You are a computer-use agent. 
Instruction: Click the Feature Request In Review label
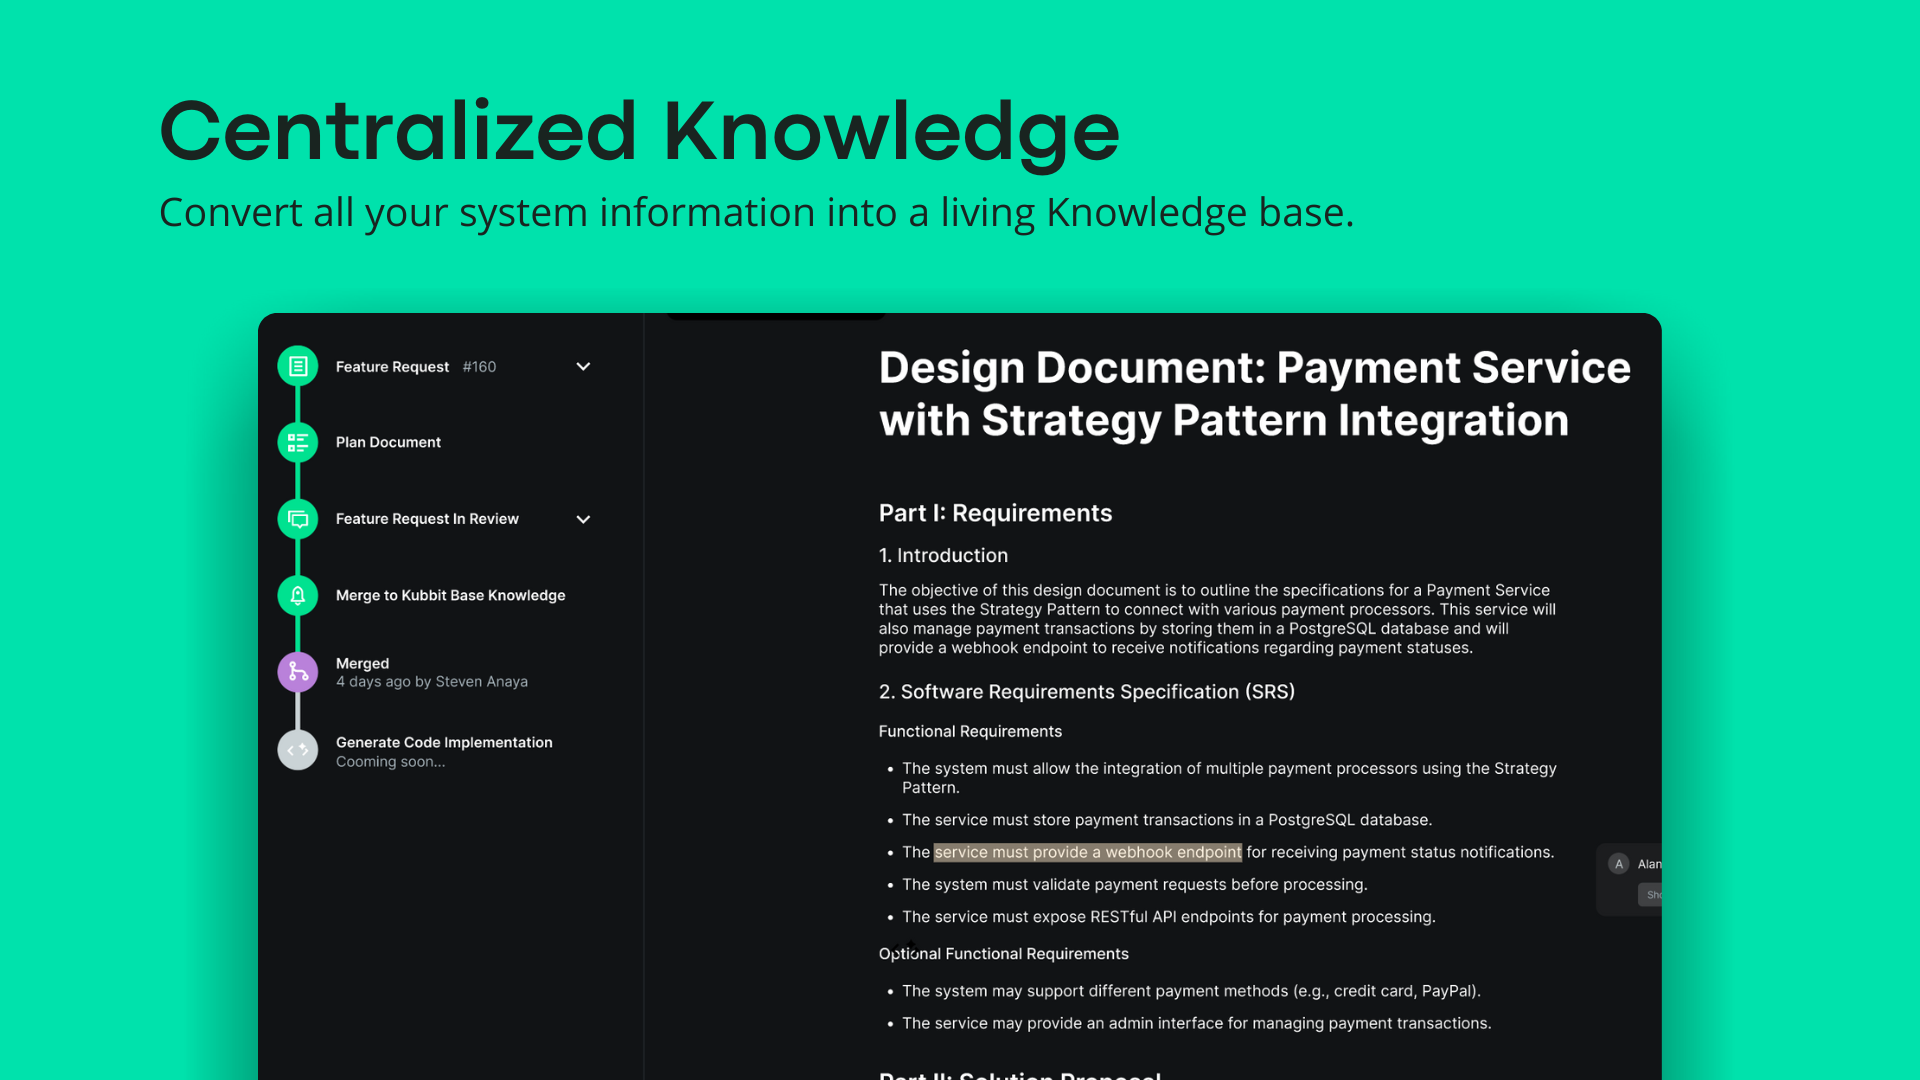tap(427, 519)
